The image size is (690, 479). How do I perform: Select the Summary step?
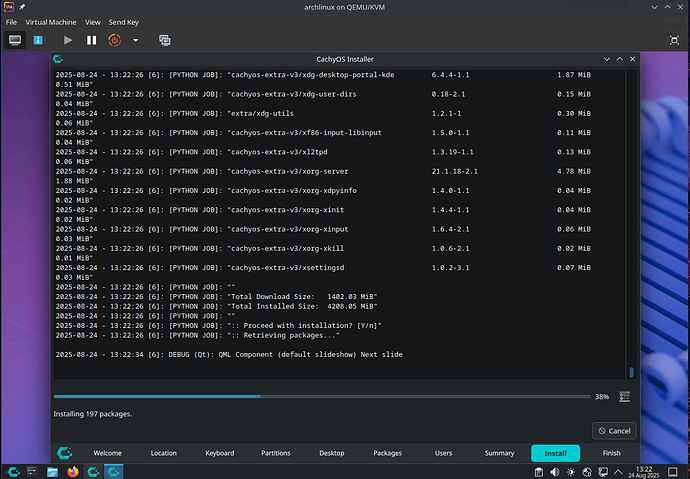click(x=499, y=453)
